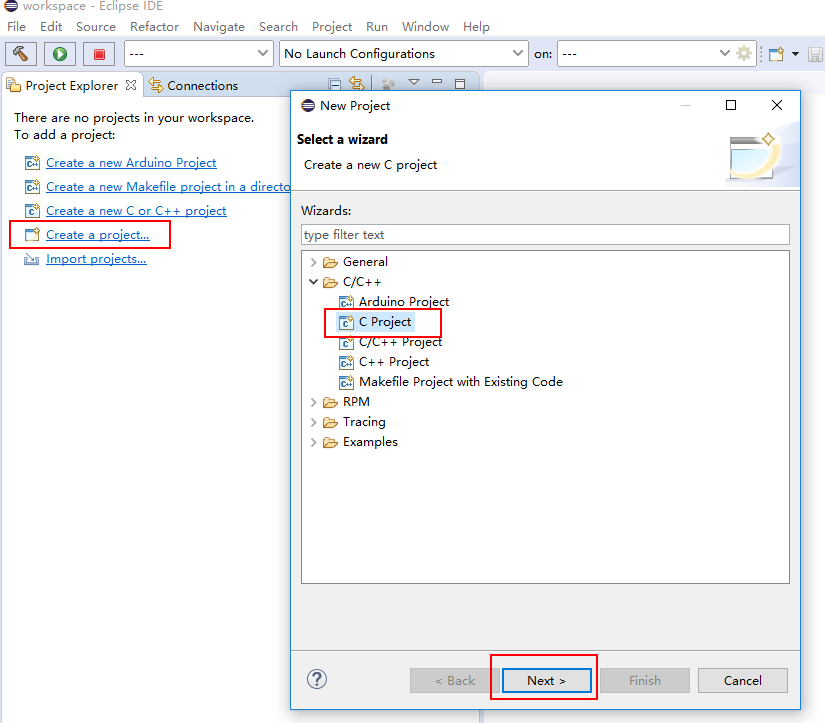Click the Next > button
Viewport: 825px width, 723px height.
click(x=547, y=680)
